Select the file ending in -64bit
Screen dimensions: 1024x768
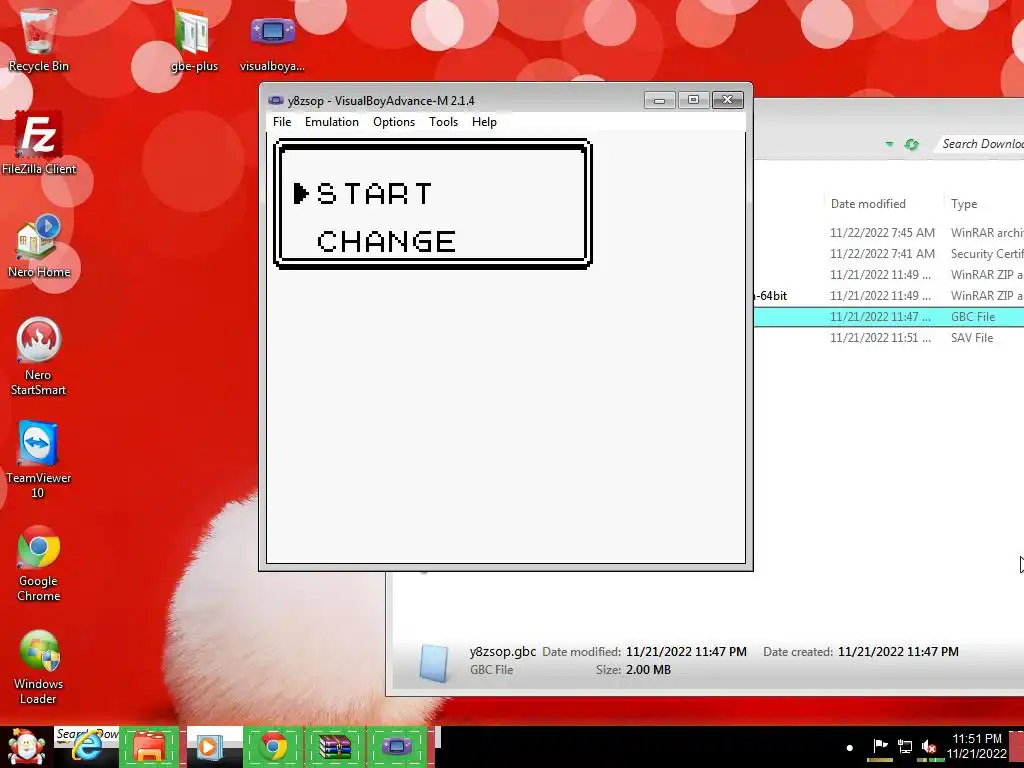[888, 296]
